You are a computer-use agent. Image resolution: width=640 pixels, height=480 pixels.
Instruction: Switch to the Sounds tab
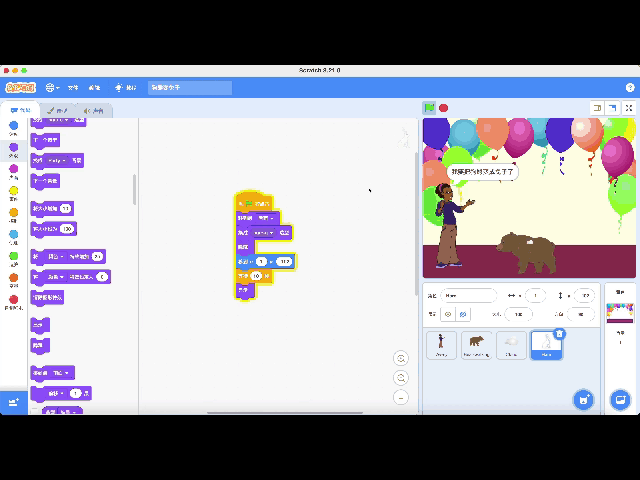point(93,110)
